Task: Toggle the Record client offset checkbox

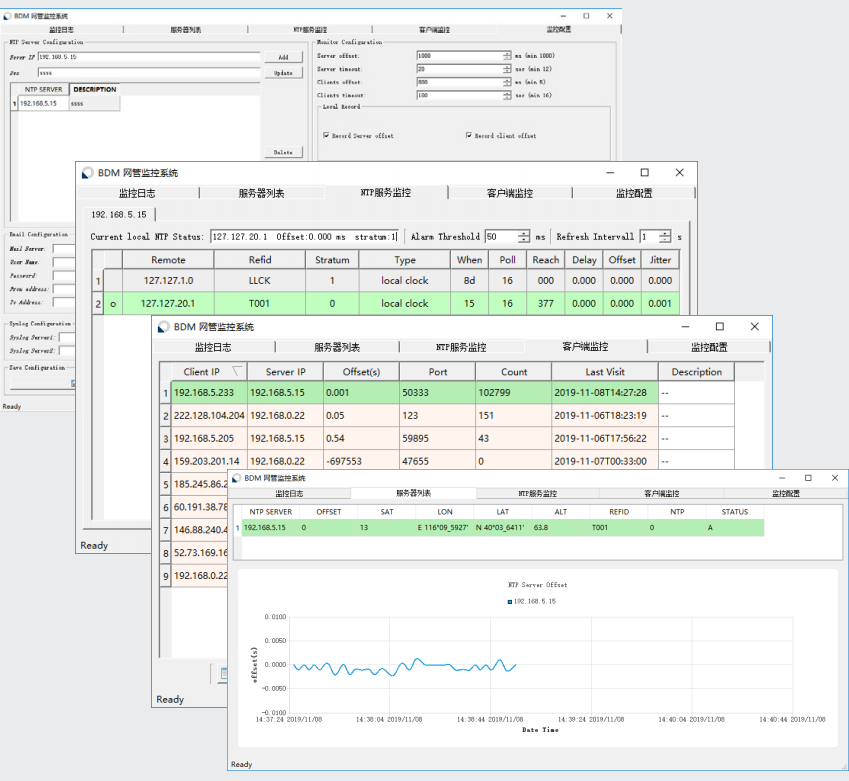Action: pyautogui.click(x=468, y=135)
